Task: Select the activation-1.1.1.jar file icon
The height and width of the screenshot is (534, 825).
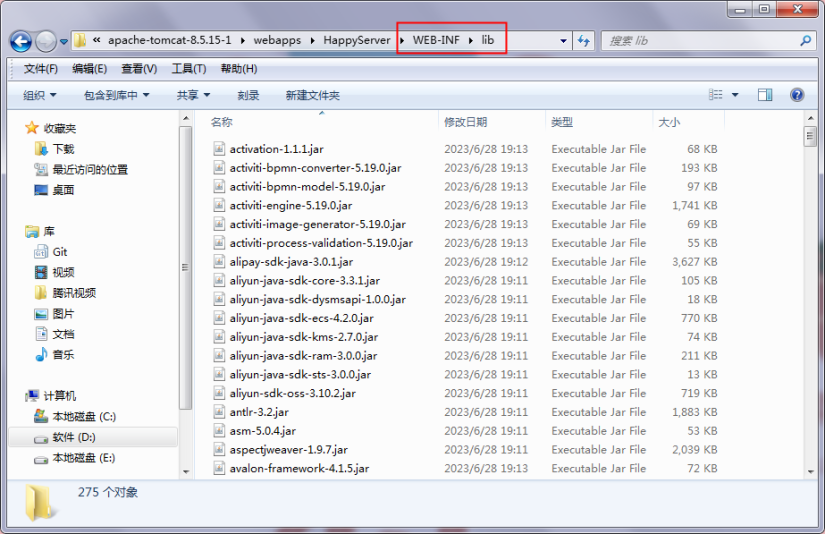Action: (x=220, y=149)
